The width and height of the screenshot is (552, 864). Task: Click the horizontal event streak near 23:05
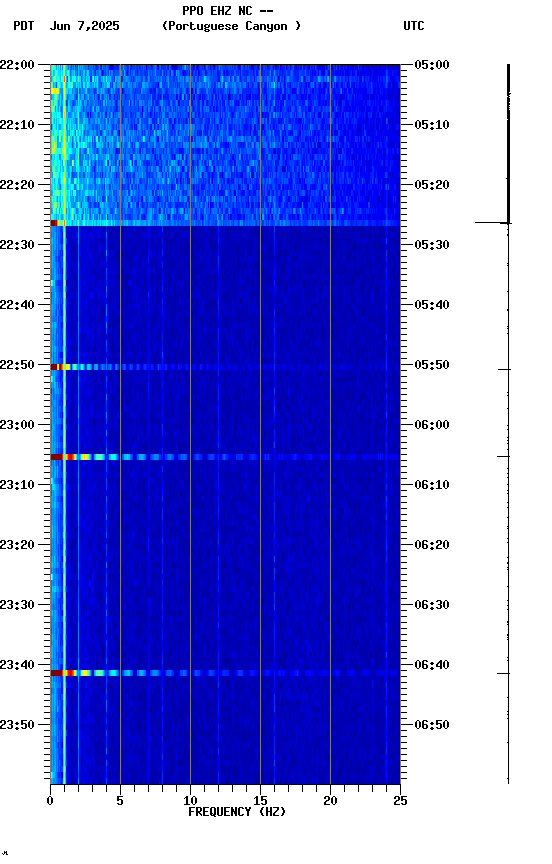pos(225,457)
